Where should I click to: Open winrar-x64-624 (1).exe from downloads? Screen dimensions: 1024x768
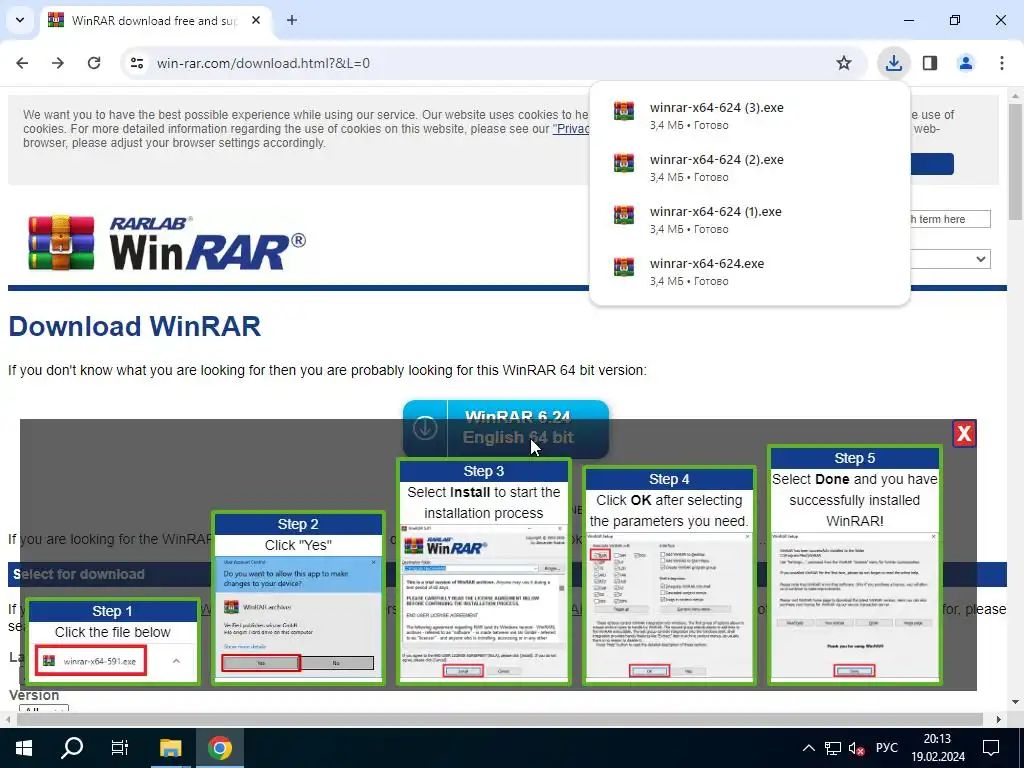749,219
